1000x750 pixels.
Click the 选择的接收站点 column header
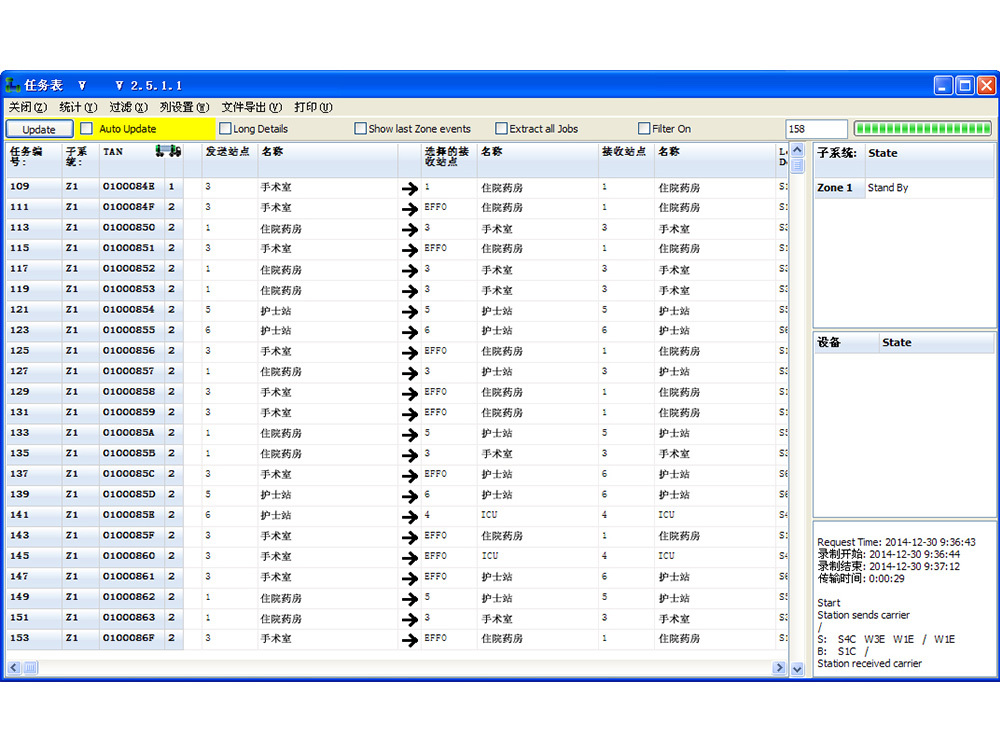[449, 159]
